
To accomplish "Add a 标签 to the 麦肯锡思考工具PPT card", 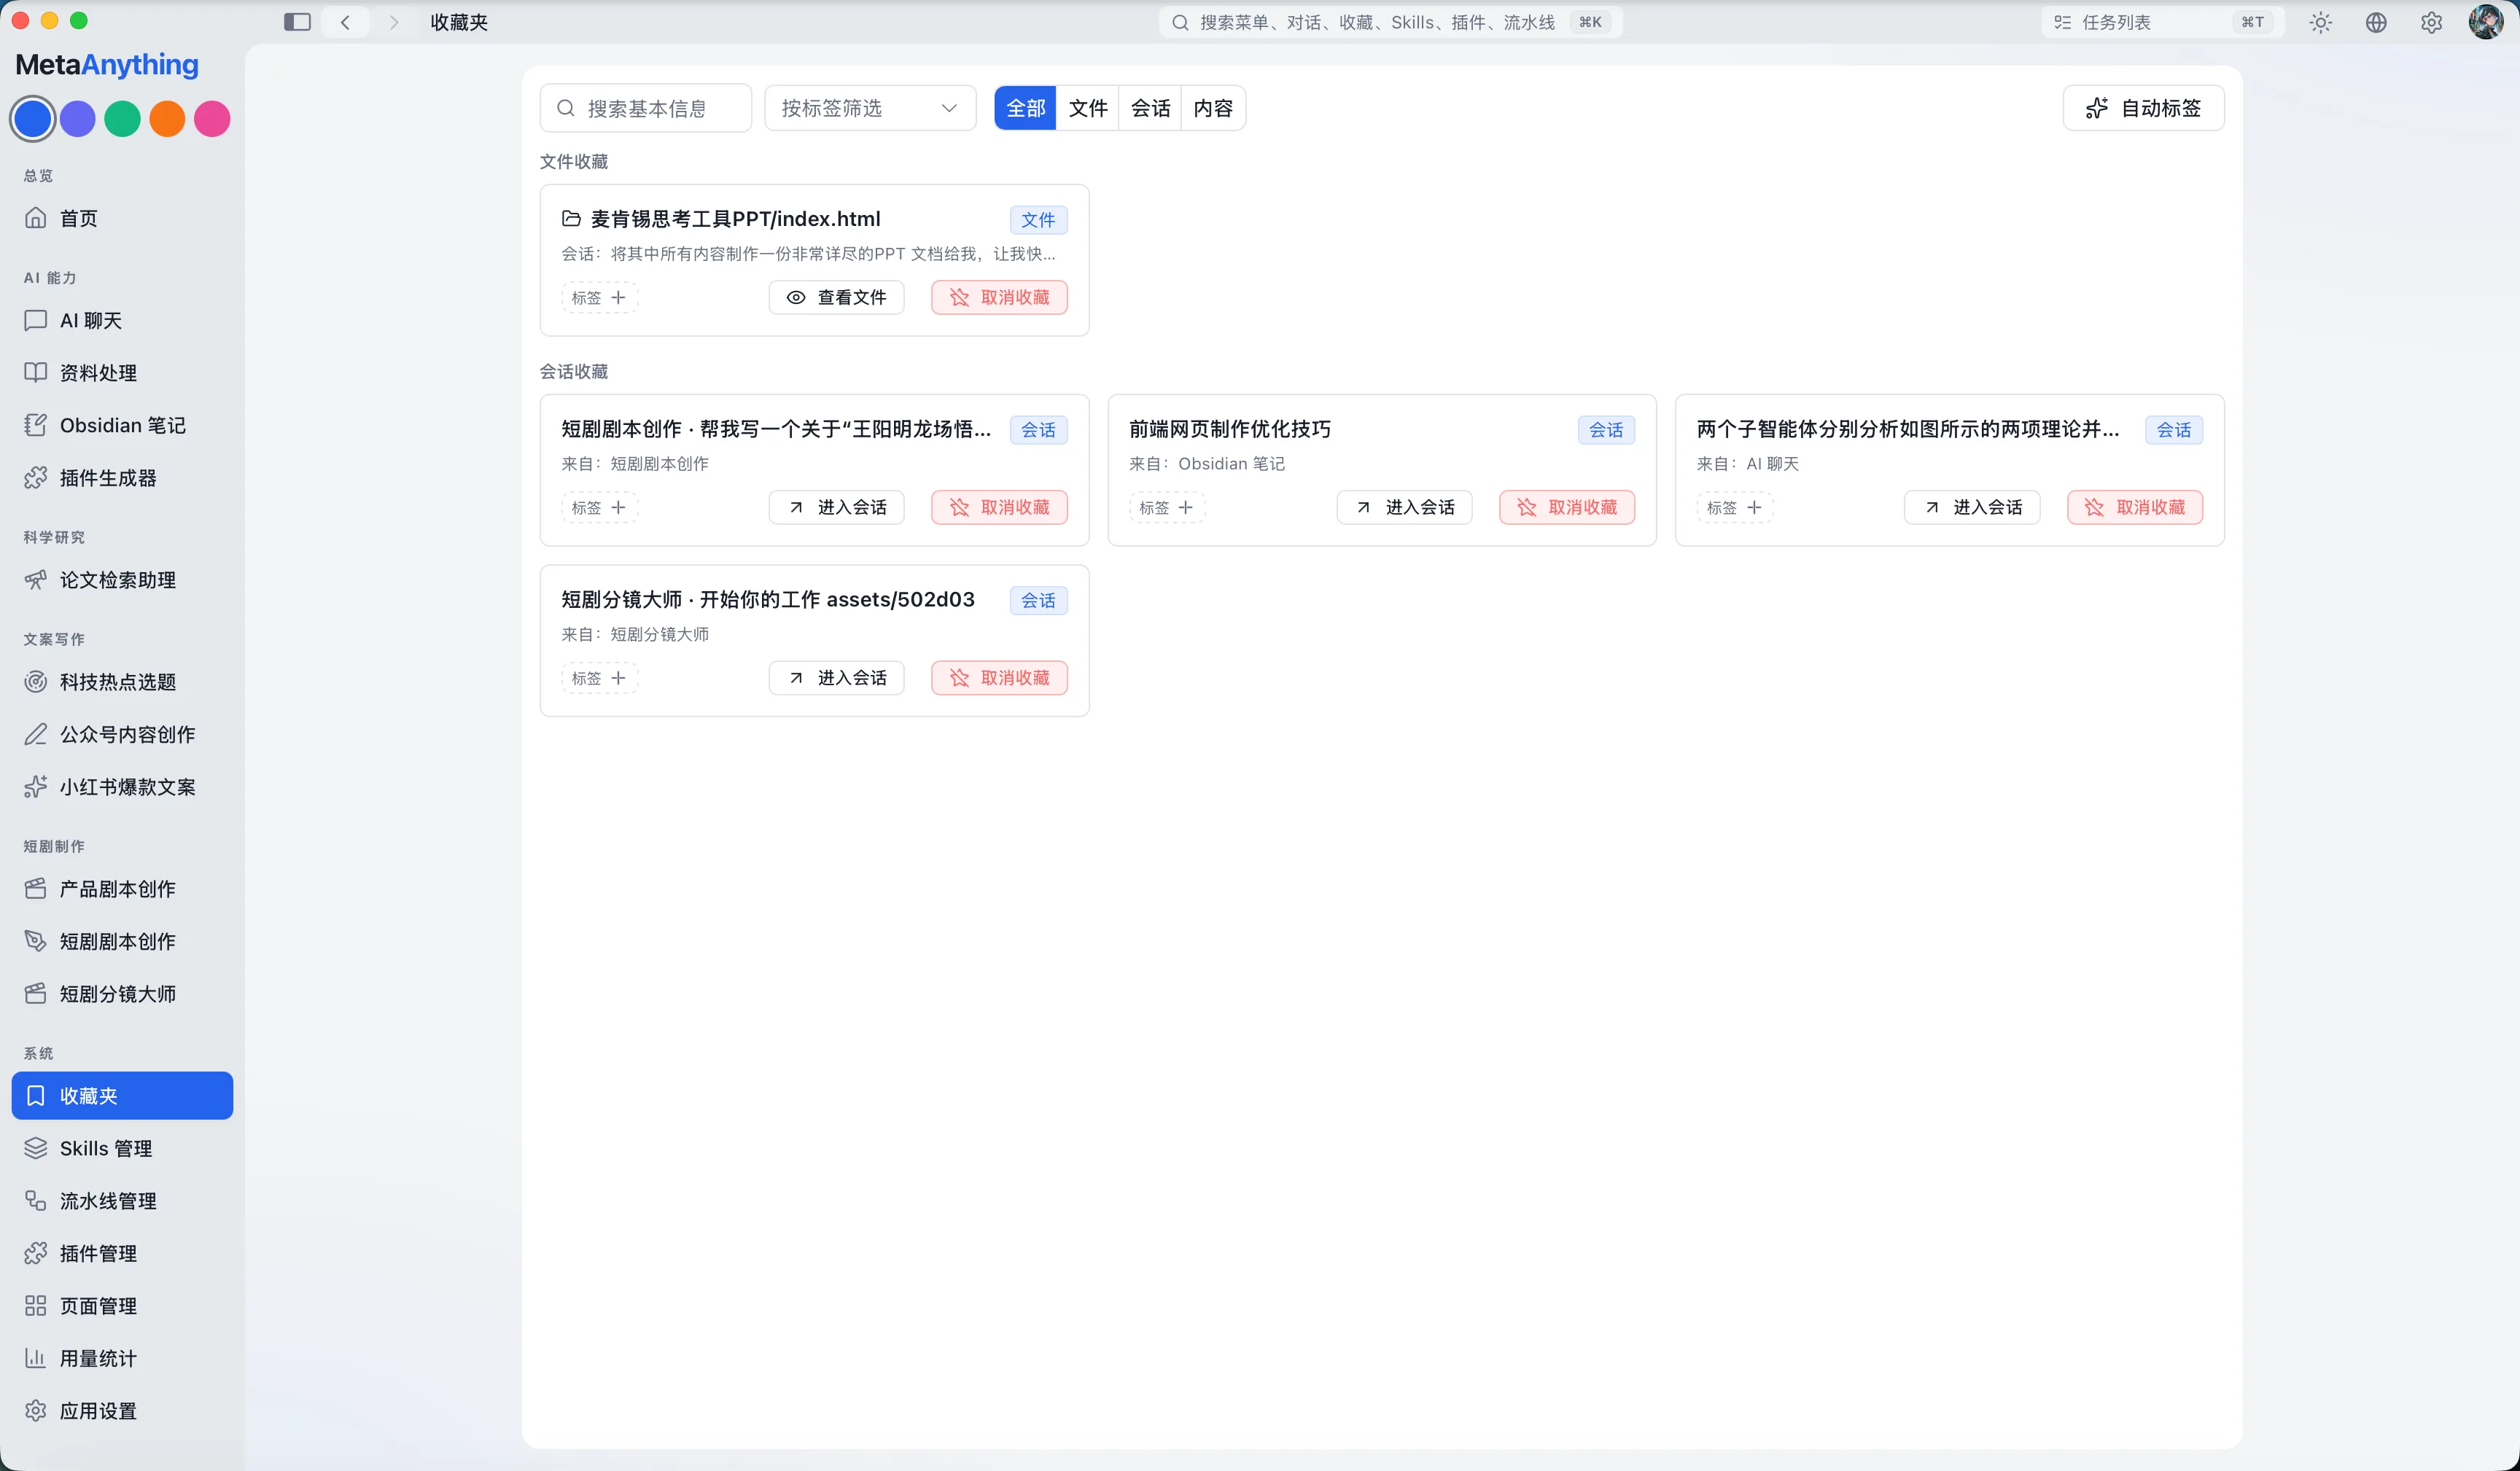I will [x=599, y=297].
